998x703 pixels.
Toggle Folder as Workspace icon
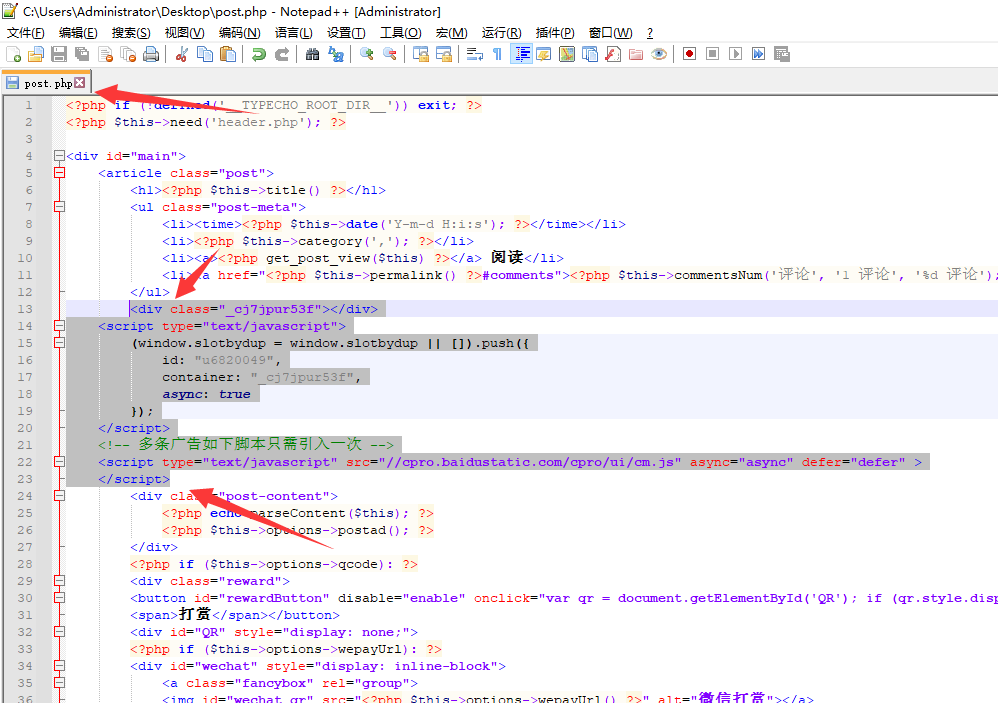pyautogui.click(x=636, y=54)
